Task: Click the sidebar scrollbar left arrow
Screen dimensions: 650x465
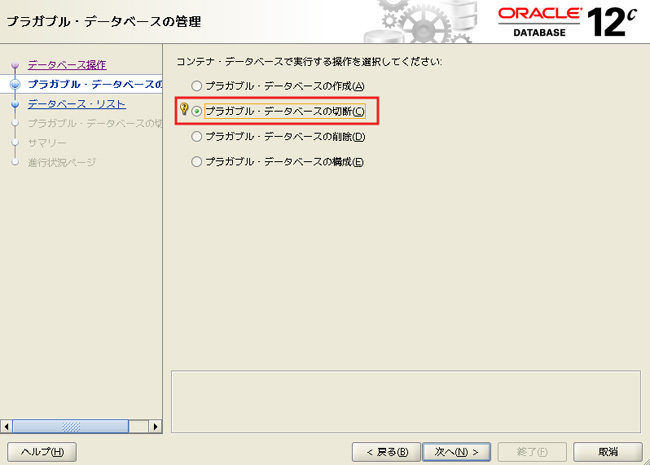Action: tap(9, 426)
